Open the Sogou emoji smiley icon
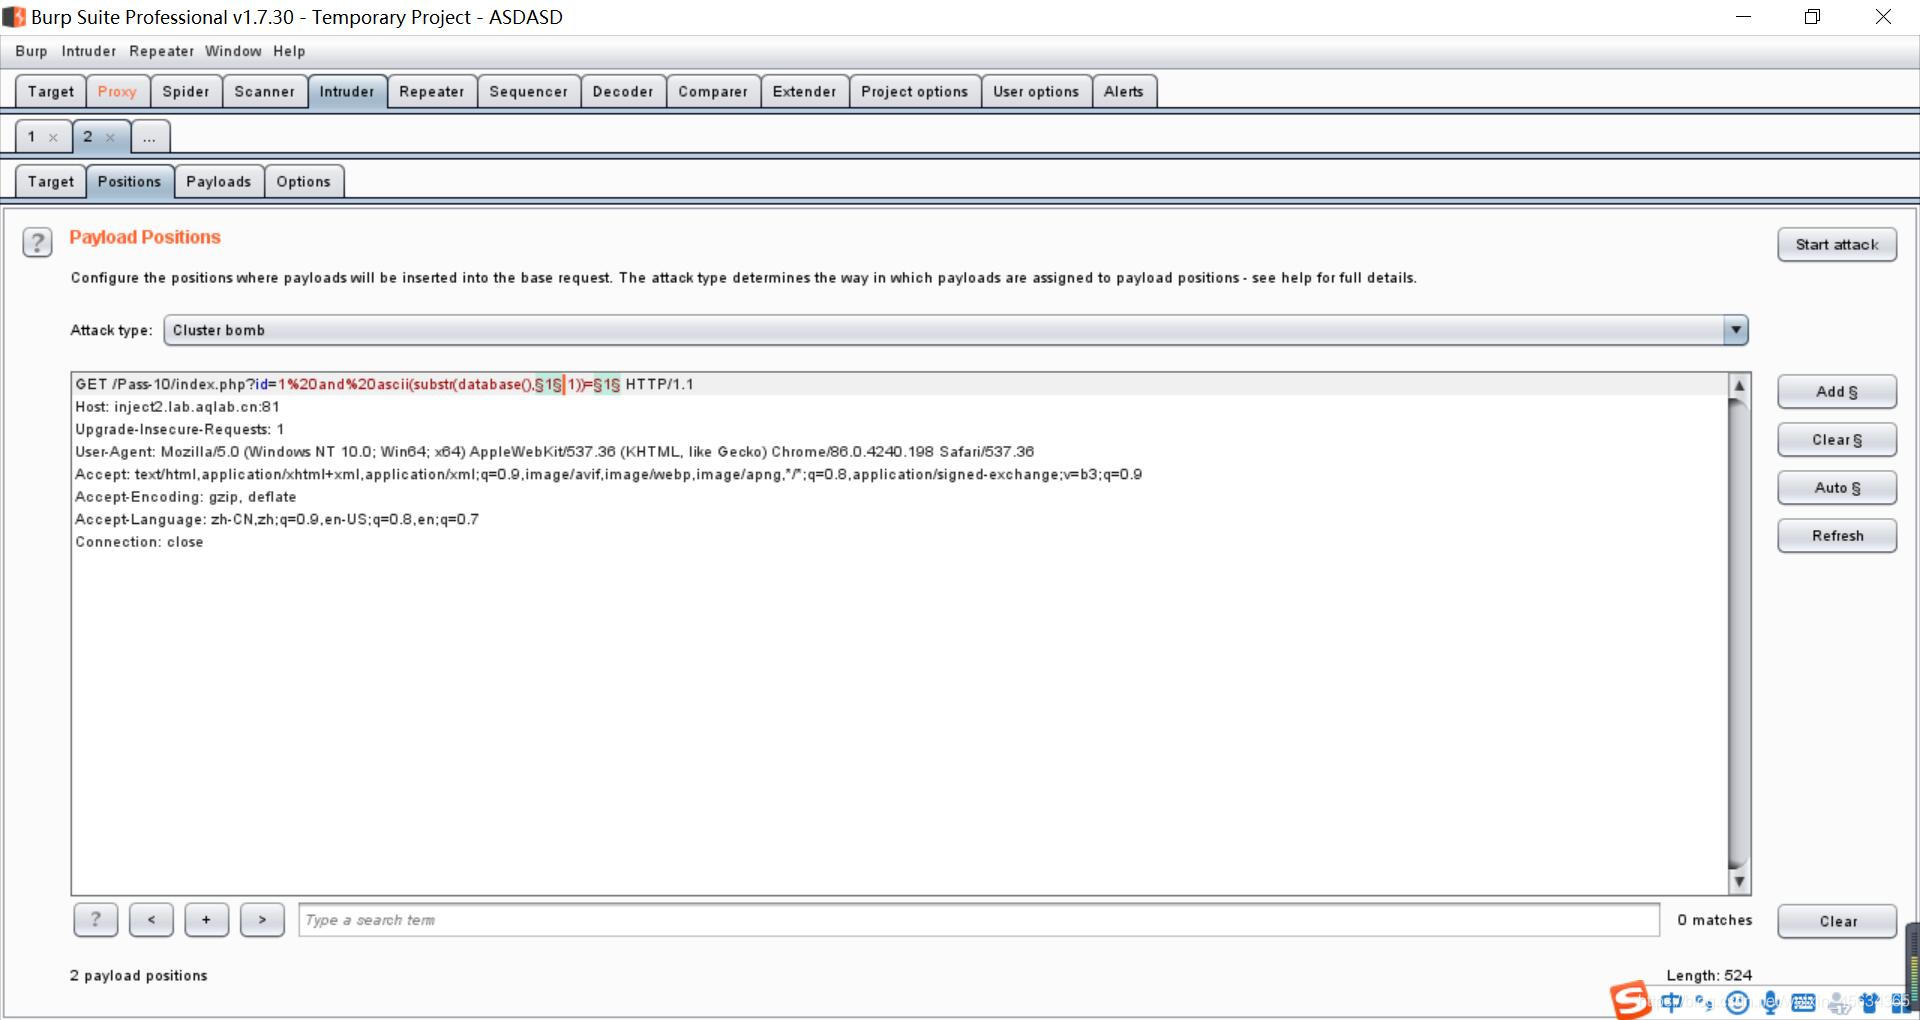The image size is (1920, 1020). tap(1738, 1002)
